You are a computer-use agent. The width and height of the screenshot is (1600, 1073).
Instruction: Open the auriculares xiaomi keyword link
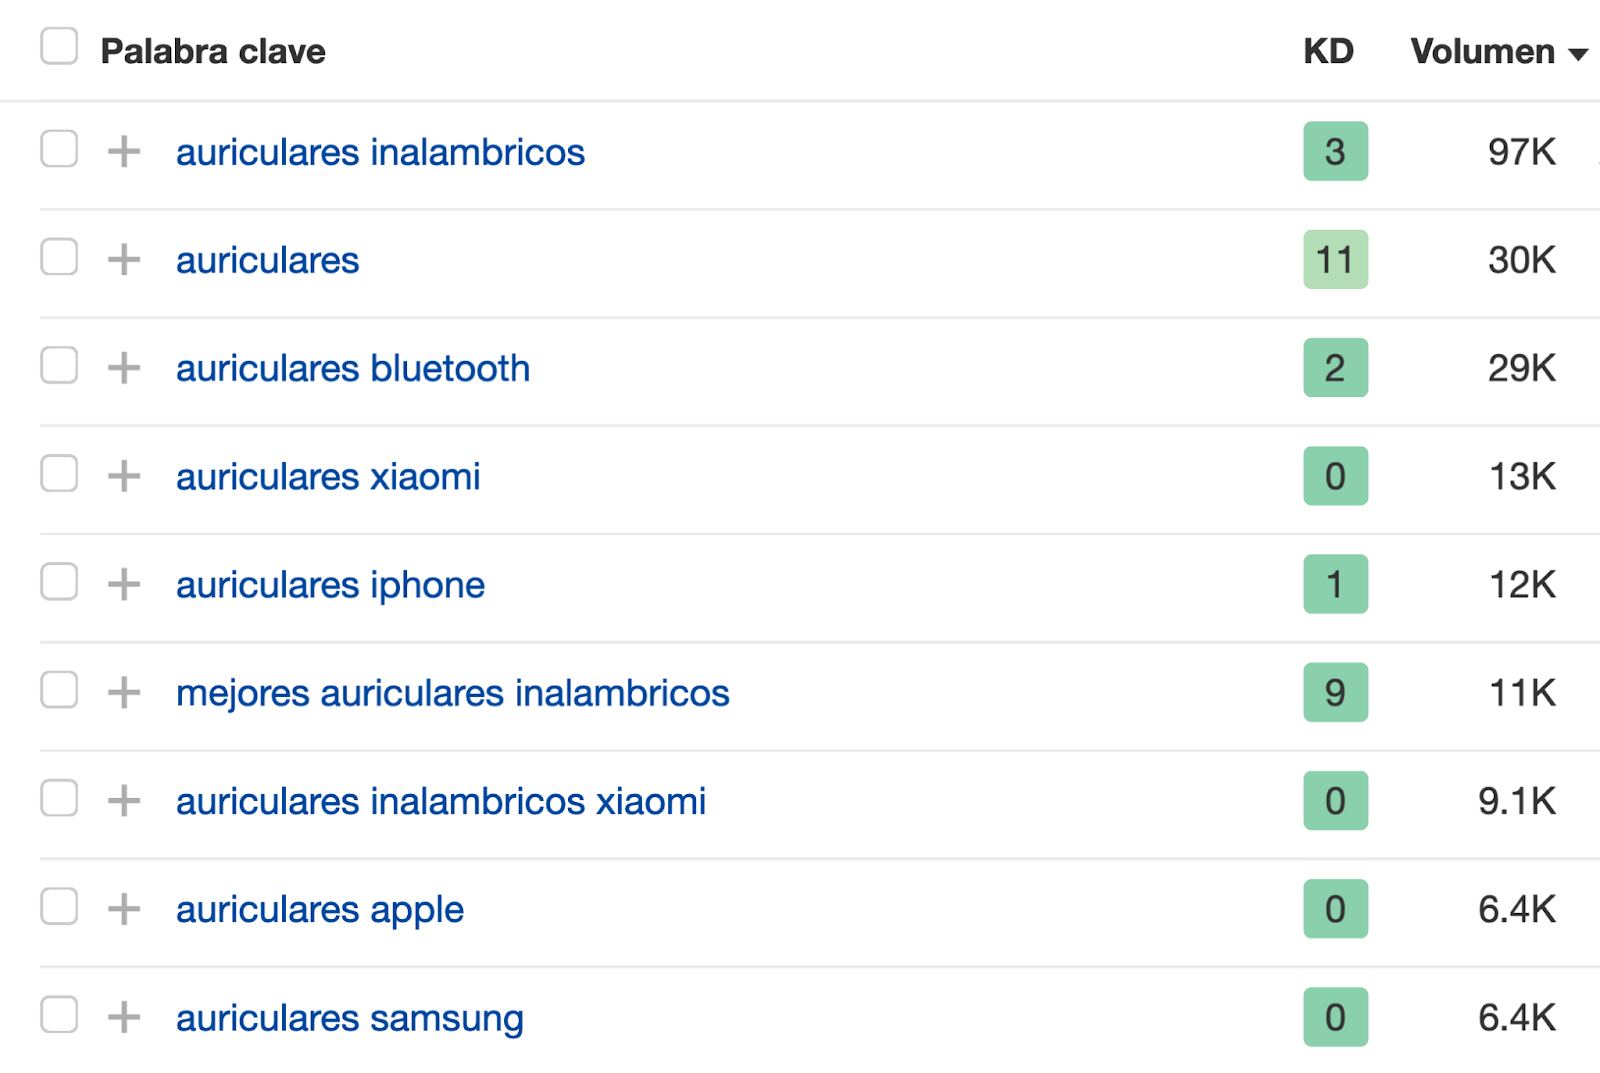click(x=328, y=477)
